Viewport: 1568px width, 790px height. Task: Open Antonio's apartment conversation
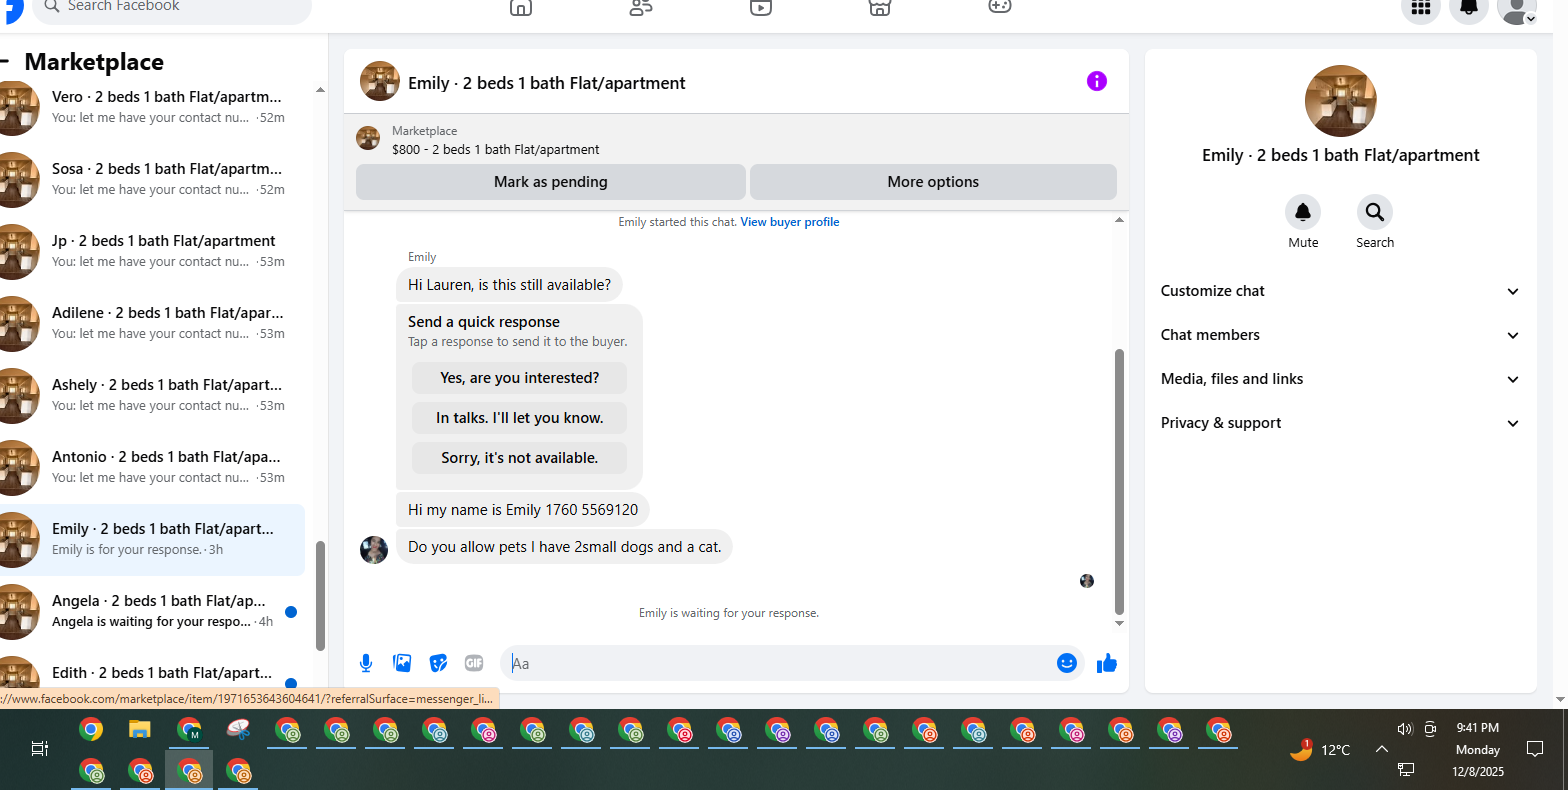point(152,467)
